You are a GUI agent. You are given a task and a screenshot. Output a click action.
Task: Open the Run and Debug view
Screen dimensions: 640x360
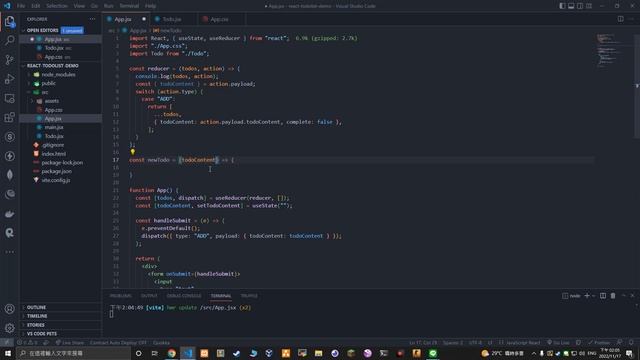coord(10,79)
